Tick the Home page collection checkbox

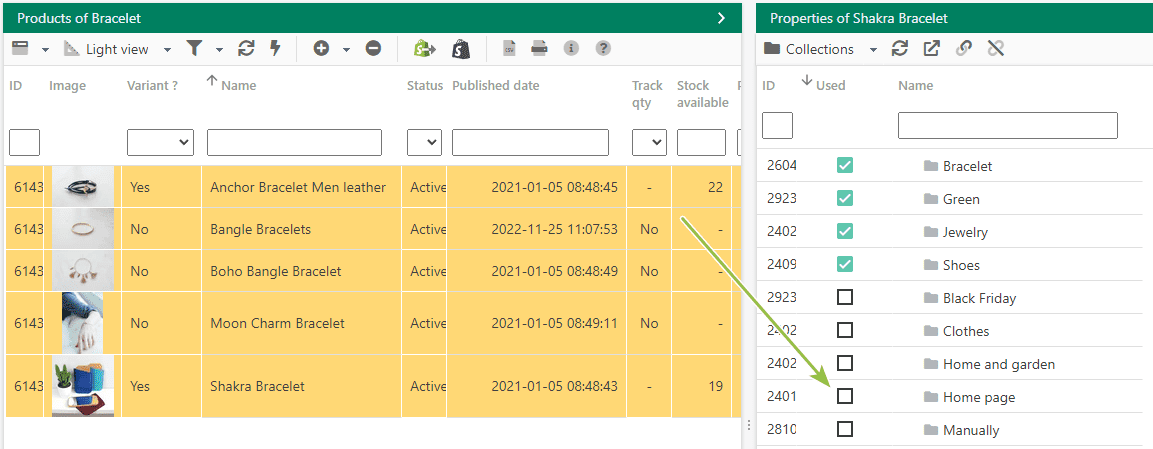click(845, 396)
